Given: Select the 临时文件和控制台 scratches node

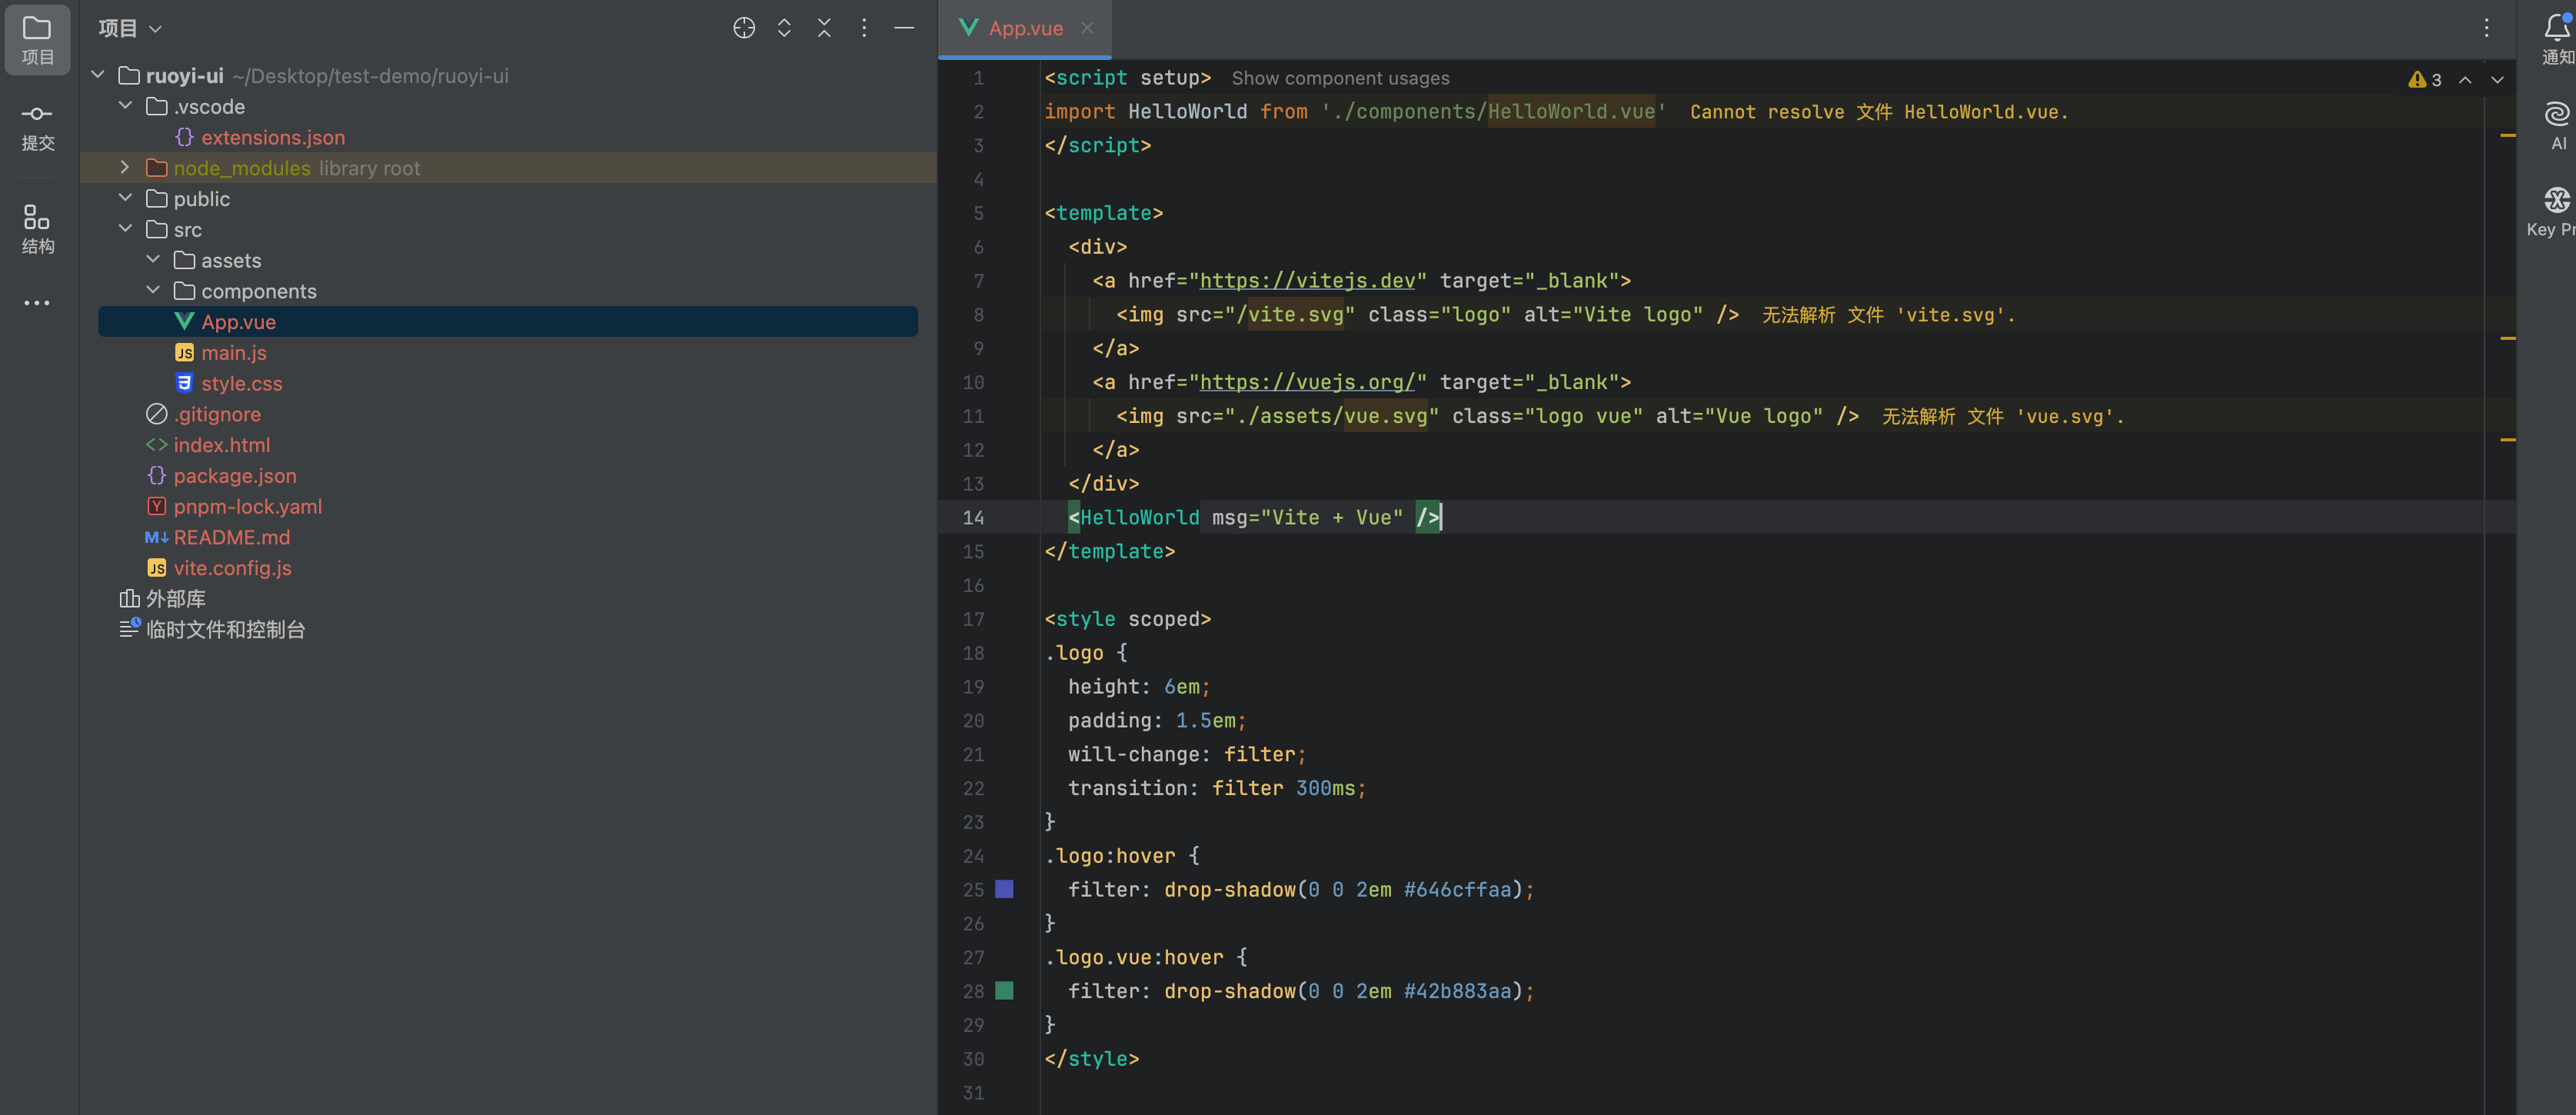Looking at the screenshot, I should coord(212,630).
